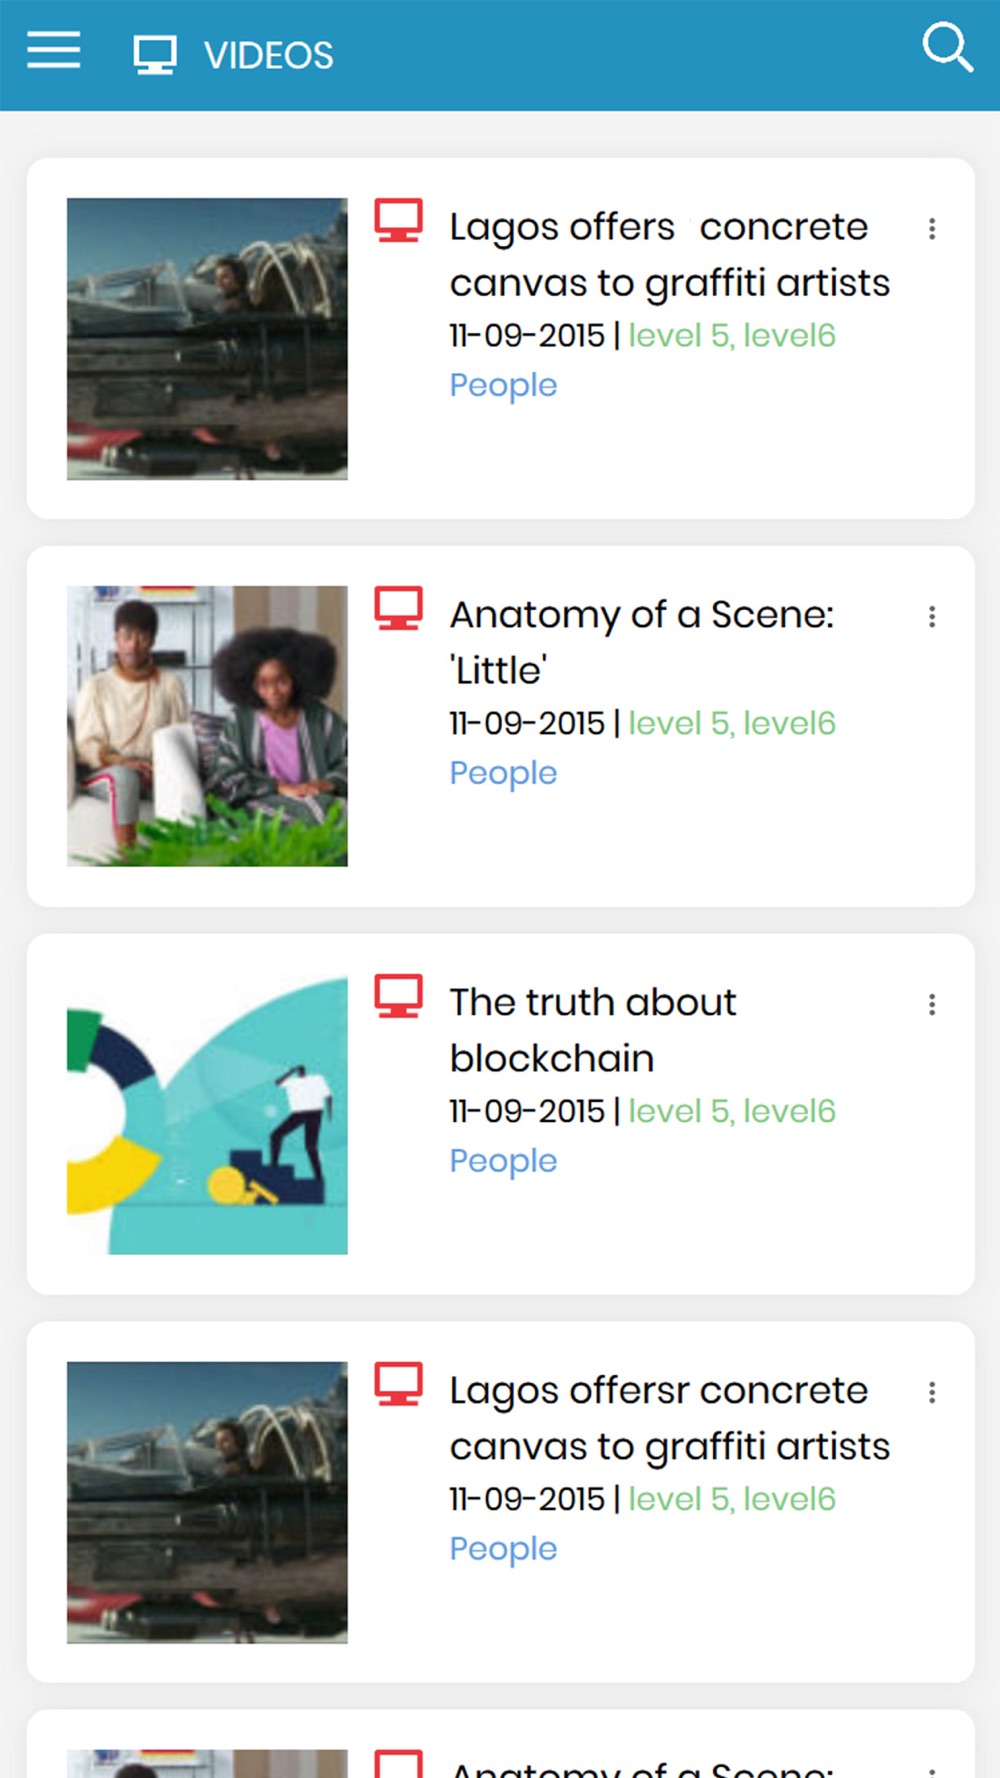The image size is (1000, 1778).
Task: Click 'level 5, level6' tag on Anatomy card
Action: tap(731, 723)
